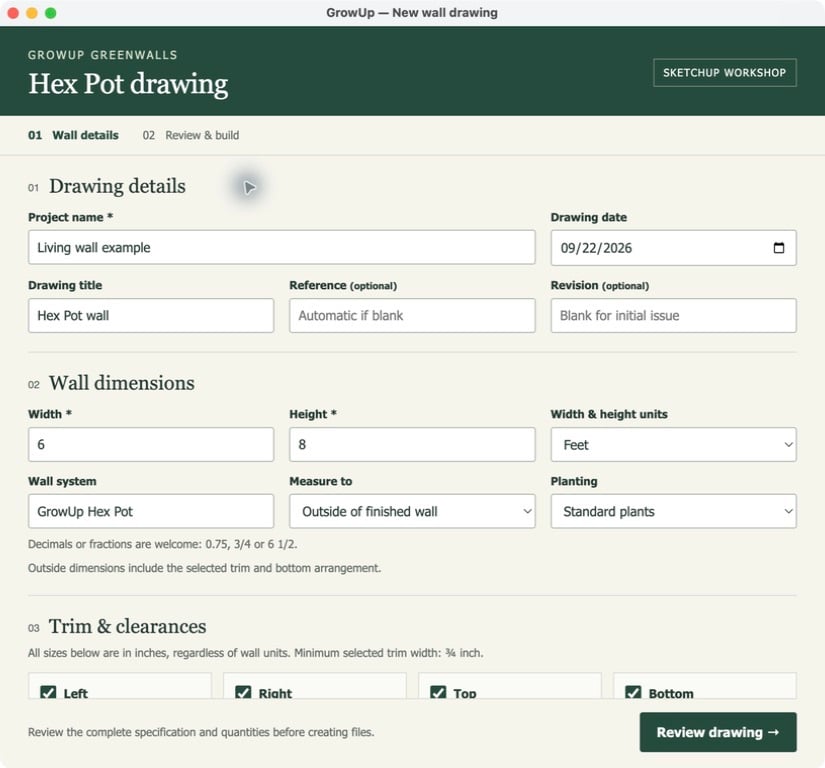This screenshot has width=825, height=768.
Task: Select the GROWUP GREENWALLS header text
Action: [x=103, y=55]
